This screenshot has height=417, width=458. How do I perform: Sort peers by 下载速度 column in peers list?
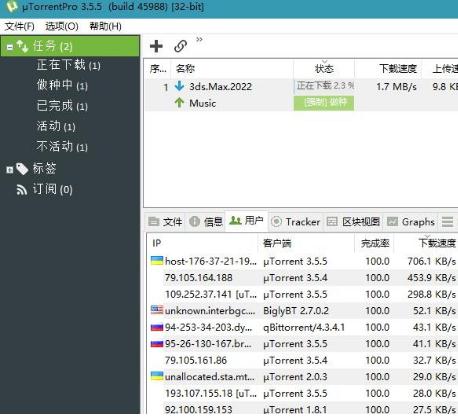click(426, 243)
